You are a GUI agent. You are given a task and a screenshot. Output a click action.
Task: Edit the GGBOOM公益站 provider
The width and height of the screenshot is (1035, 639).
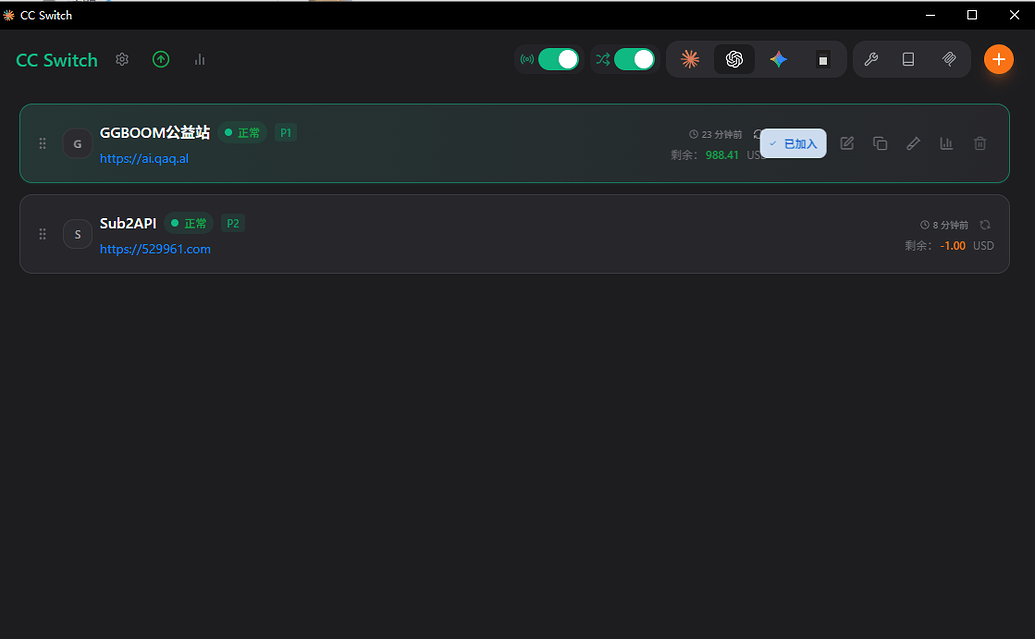847,143
